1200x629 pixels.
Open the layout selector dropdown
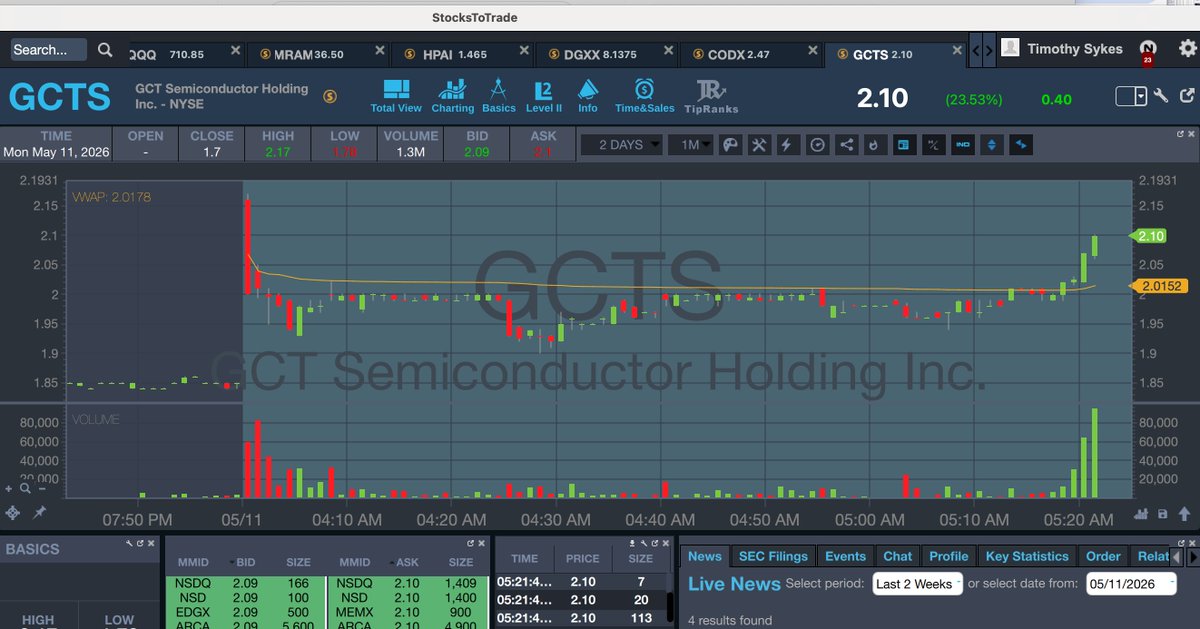[1131, 96]
